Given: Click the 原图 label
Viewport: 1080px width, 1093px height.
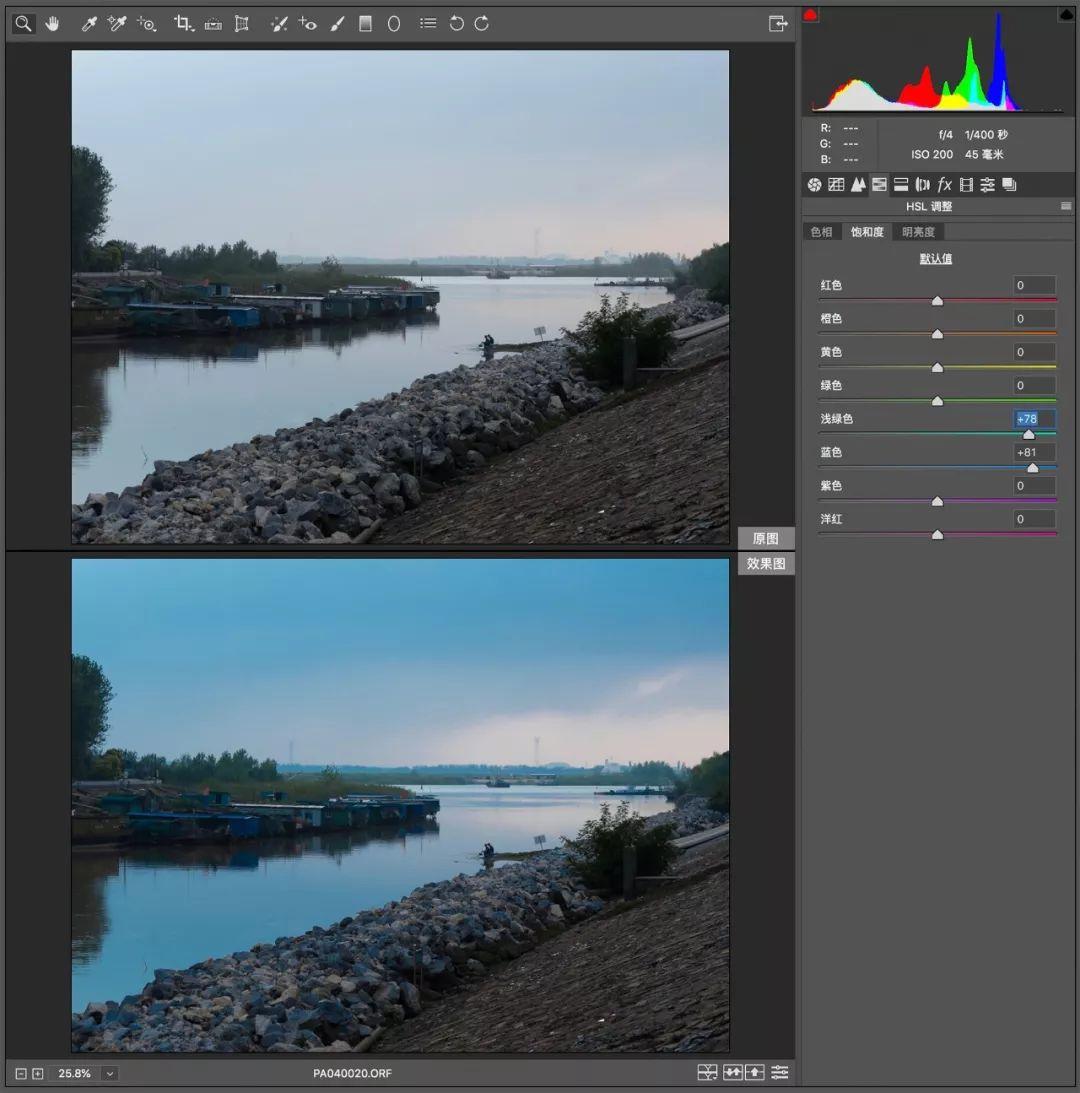Looking at the screenshot, I should tap(766, 538).
